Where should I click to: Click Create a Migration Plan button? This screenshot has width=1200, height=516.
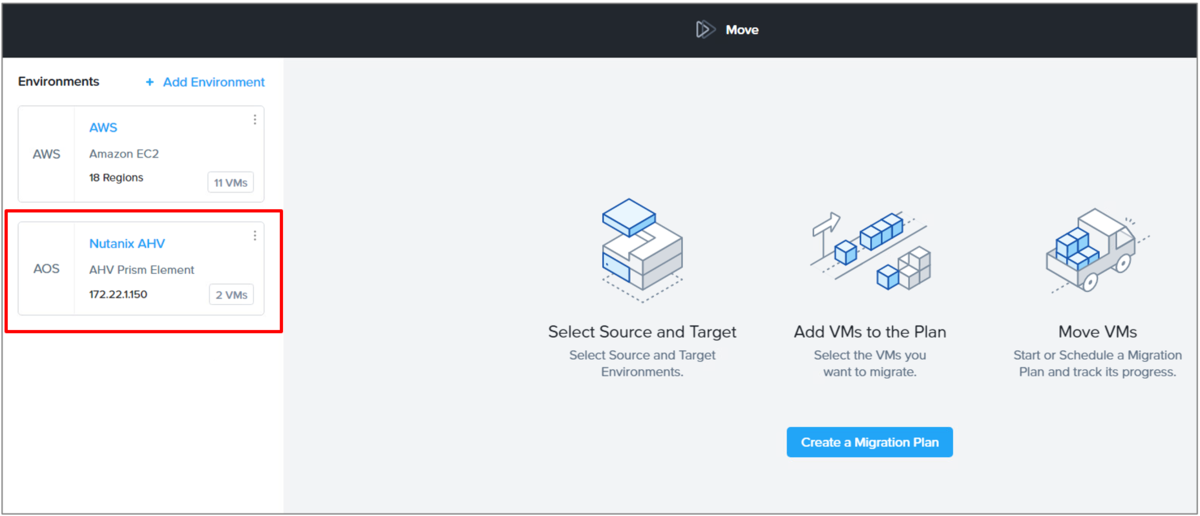[x=870, y=442]
